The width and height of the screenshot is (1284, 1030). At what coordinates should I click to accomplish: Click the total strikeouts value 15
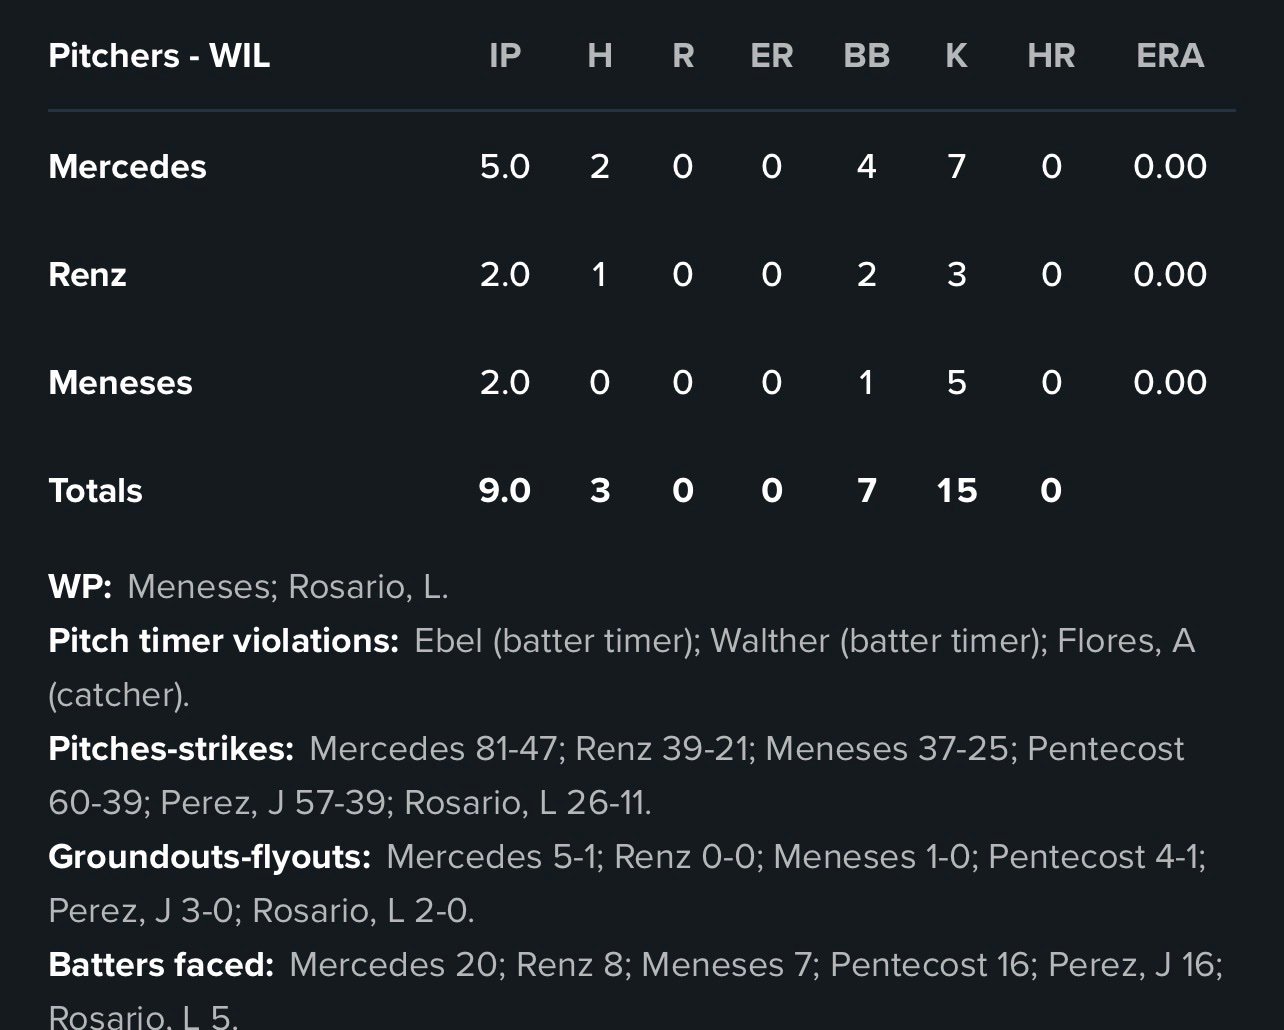pyautogui.click(x=956, y=490)
